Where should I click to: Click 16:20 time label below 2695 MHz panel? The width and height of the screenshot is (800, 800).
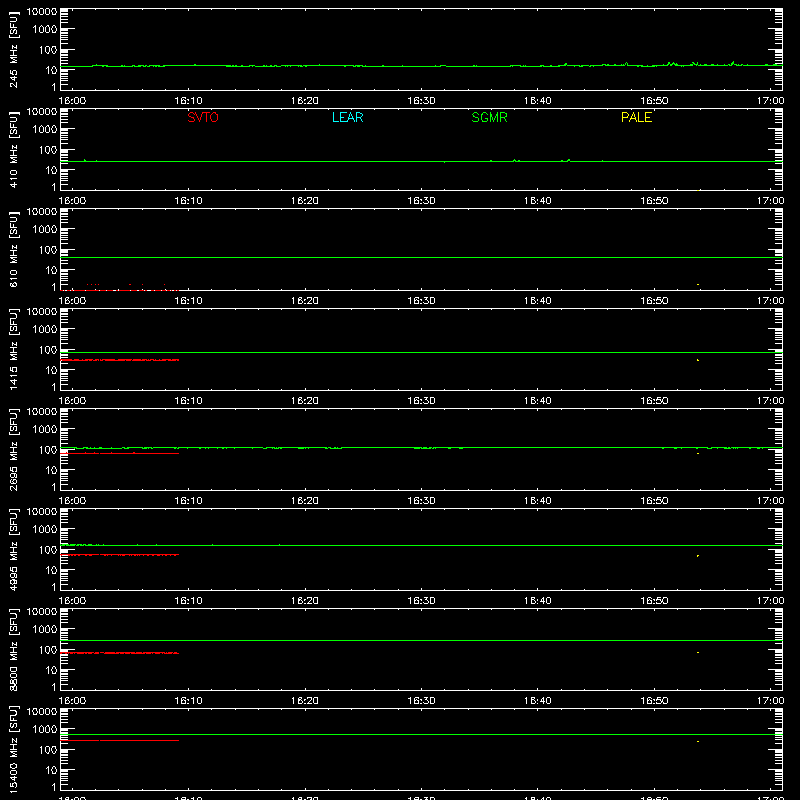[x=305, y=501]
